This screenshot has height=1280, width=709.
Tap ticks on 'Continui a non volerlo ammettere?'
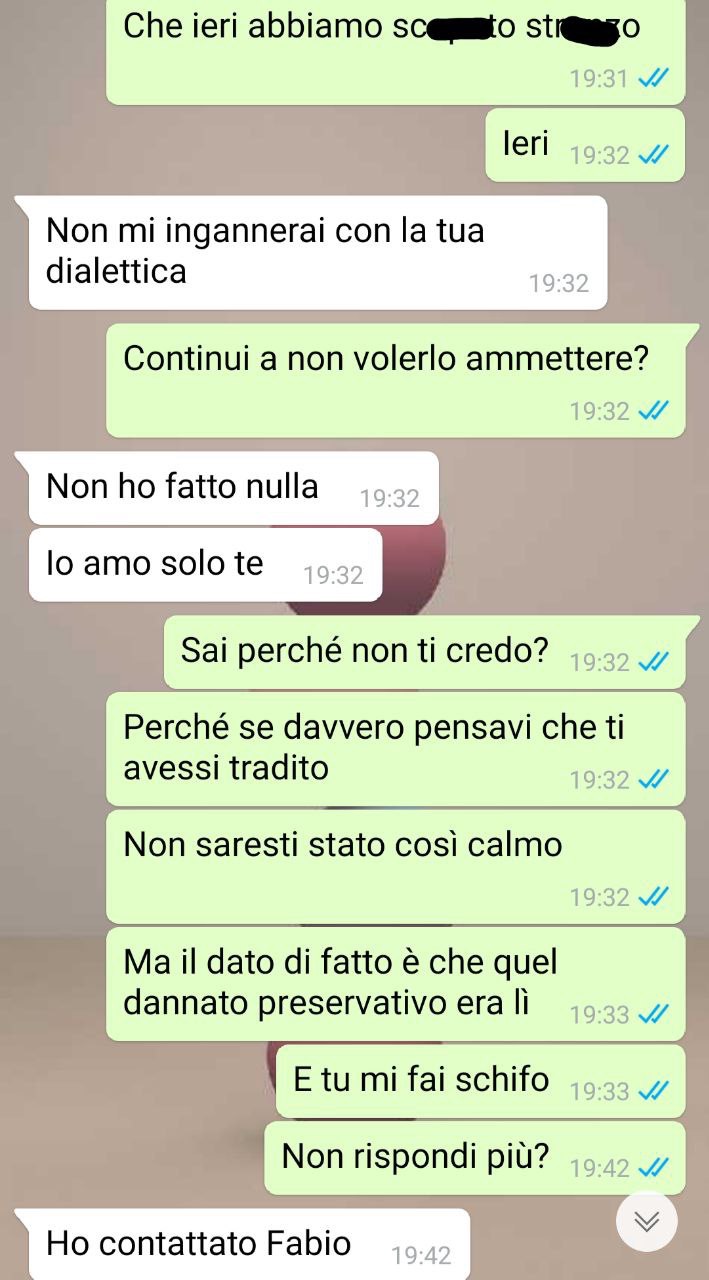pos(653,411)
